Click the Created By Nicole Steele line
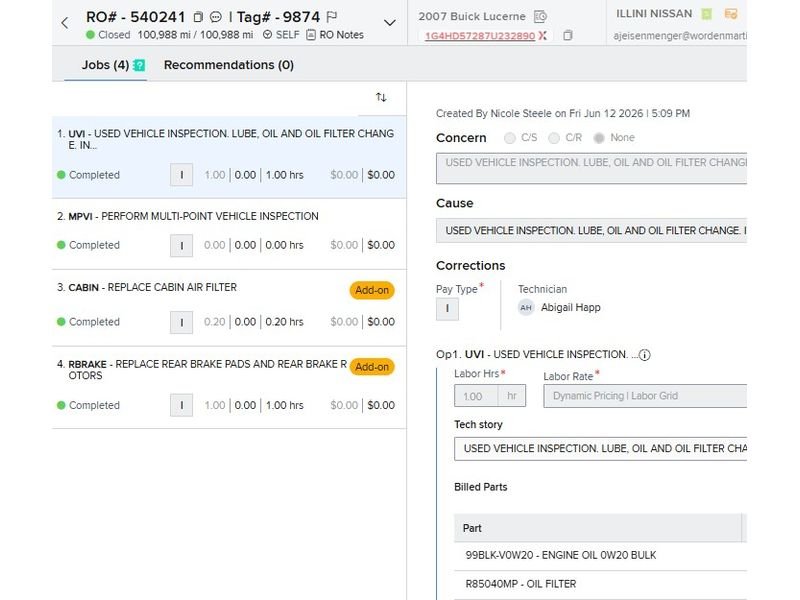This screenshot has height=600, width=800. 563,113
